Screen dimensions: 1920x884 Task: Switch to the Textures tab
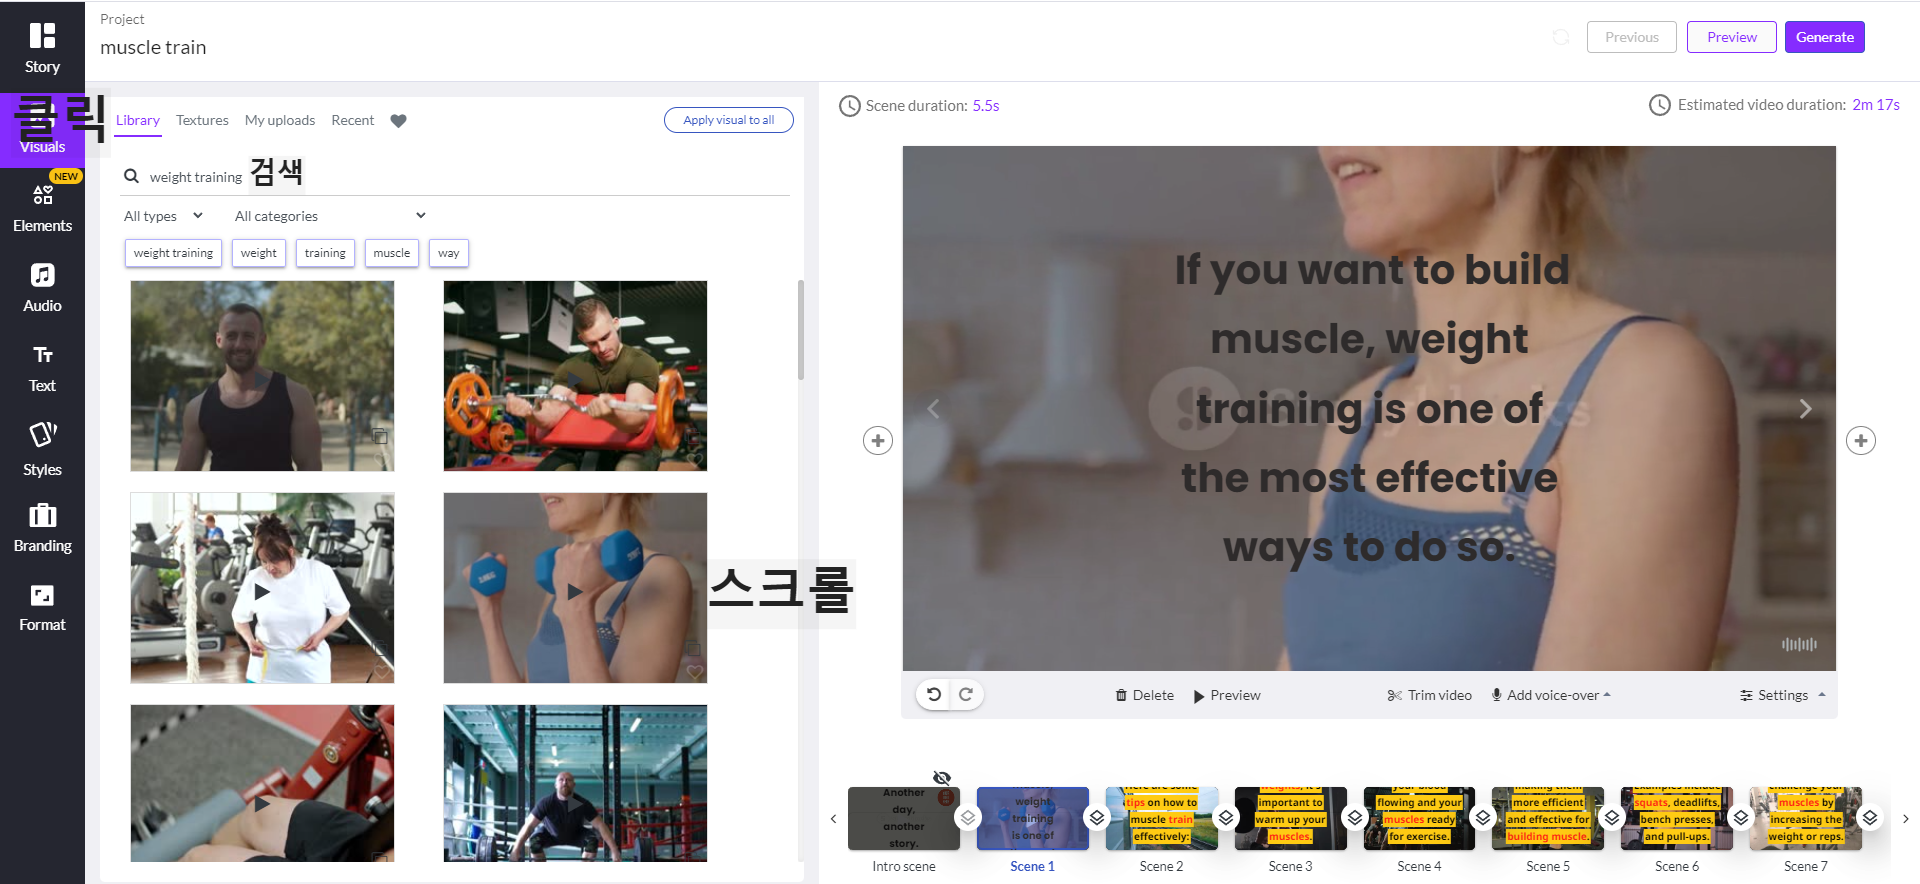click(202, 120)
